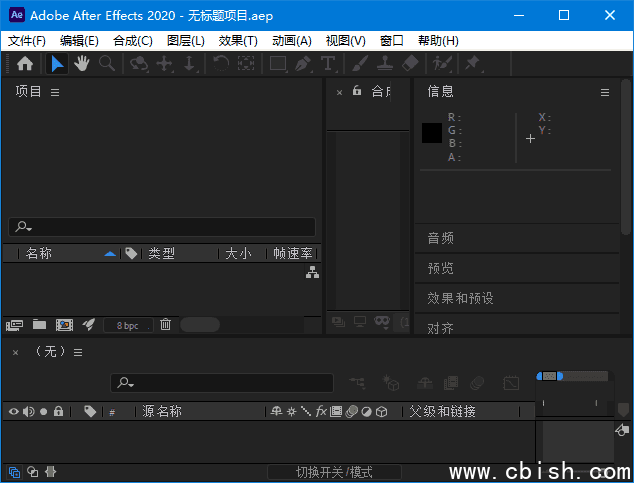Open Project search filter dropdown
The image size is (634, 483).
23,227
